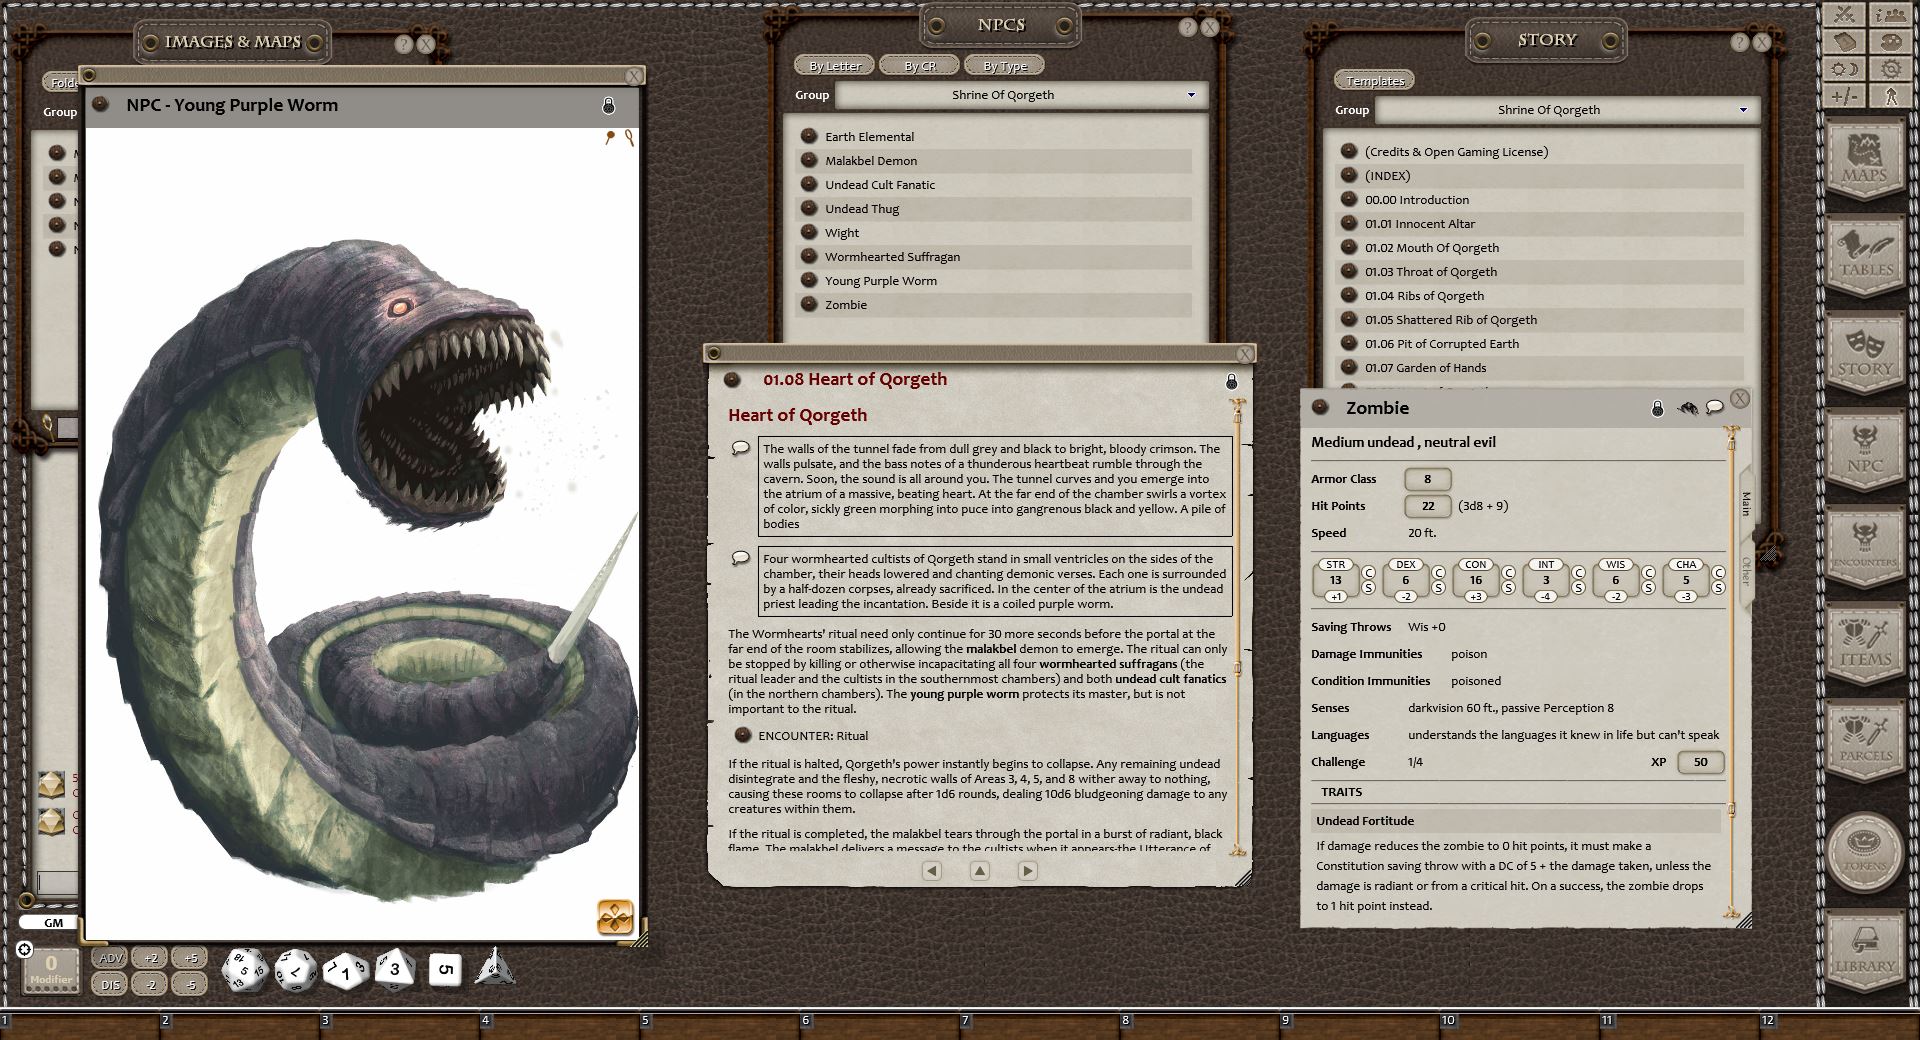Roll the d20 die in the dice tray
This screenshot has width=1920, height=1040.
click(243, 970)
